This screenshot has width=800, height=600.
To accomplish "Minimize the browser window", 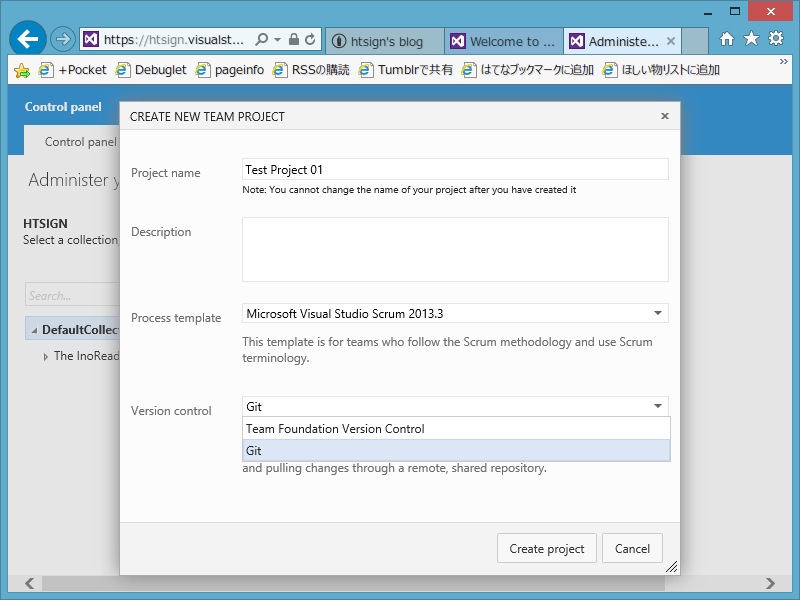I will [x=708, y=12].
